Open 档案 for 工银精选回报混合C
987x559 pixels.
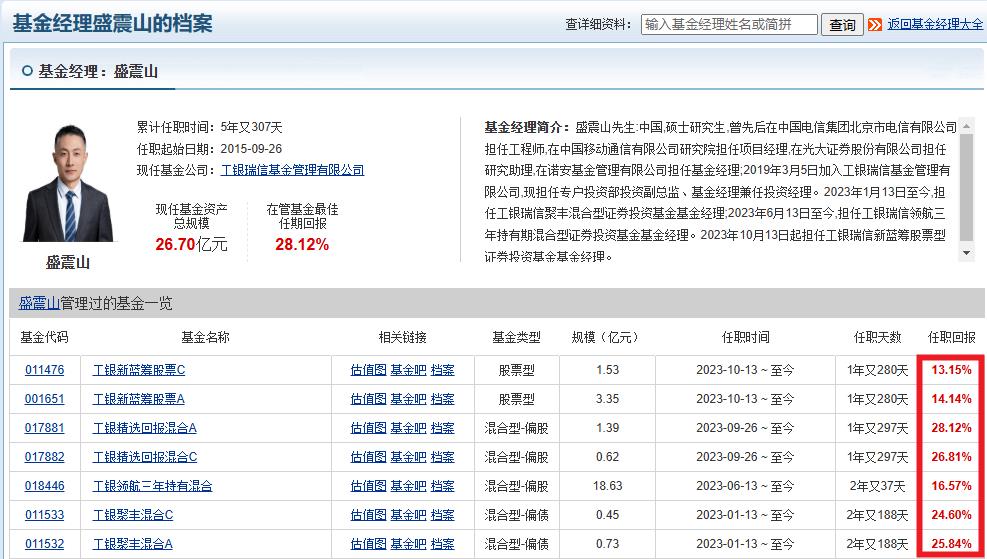coord(443,457)
